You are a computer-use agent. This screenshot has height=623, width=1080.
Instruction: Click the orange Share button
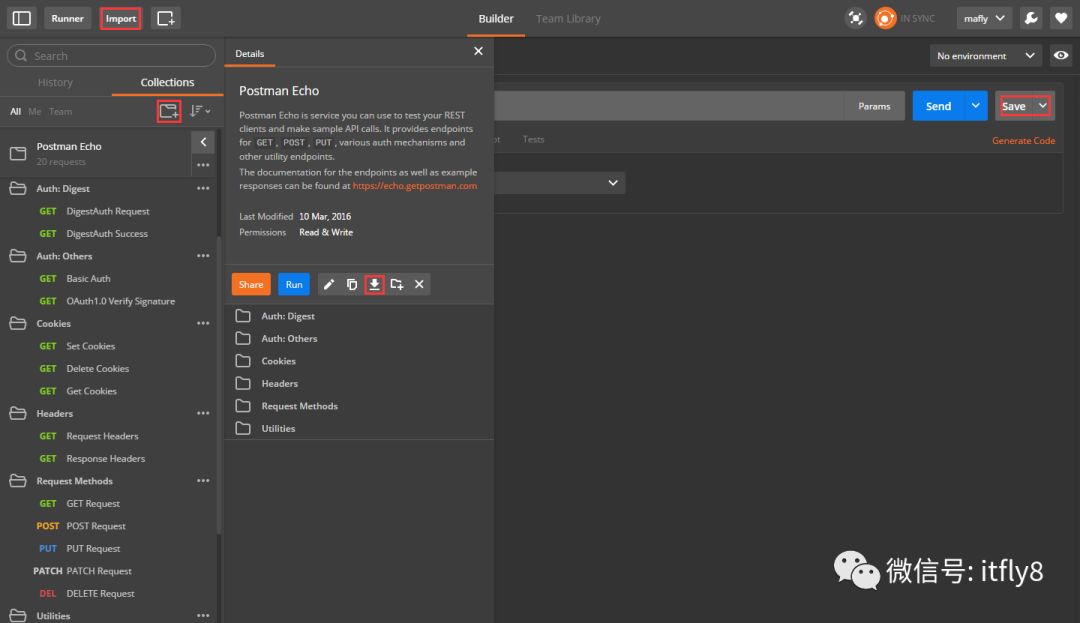coord(251,284)
